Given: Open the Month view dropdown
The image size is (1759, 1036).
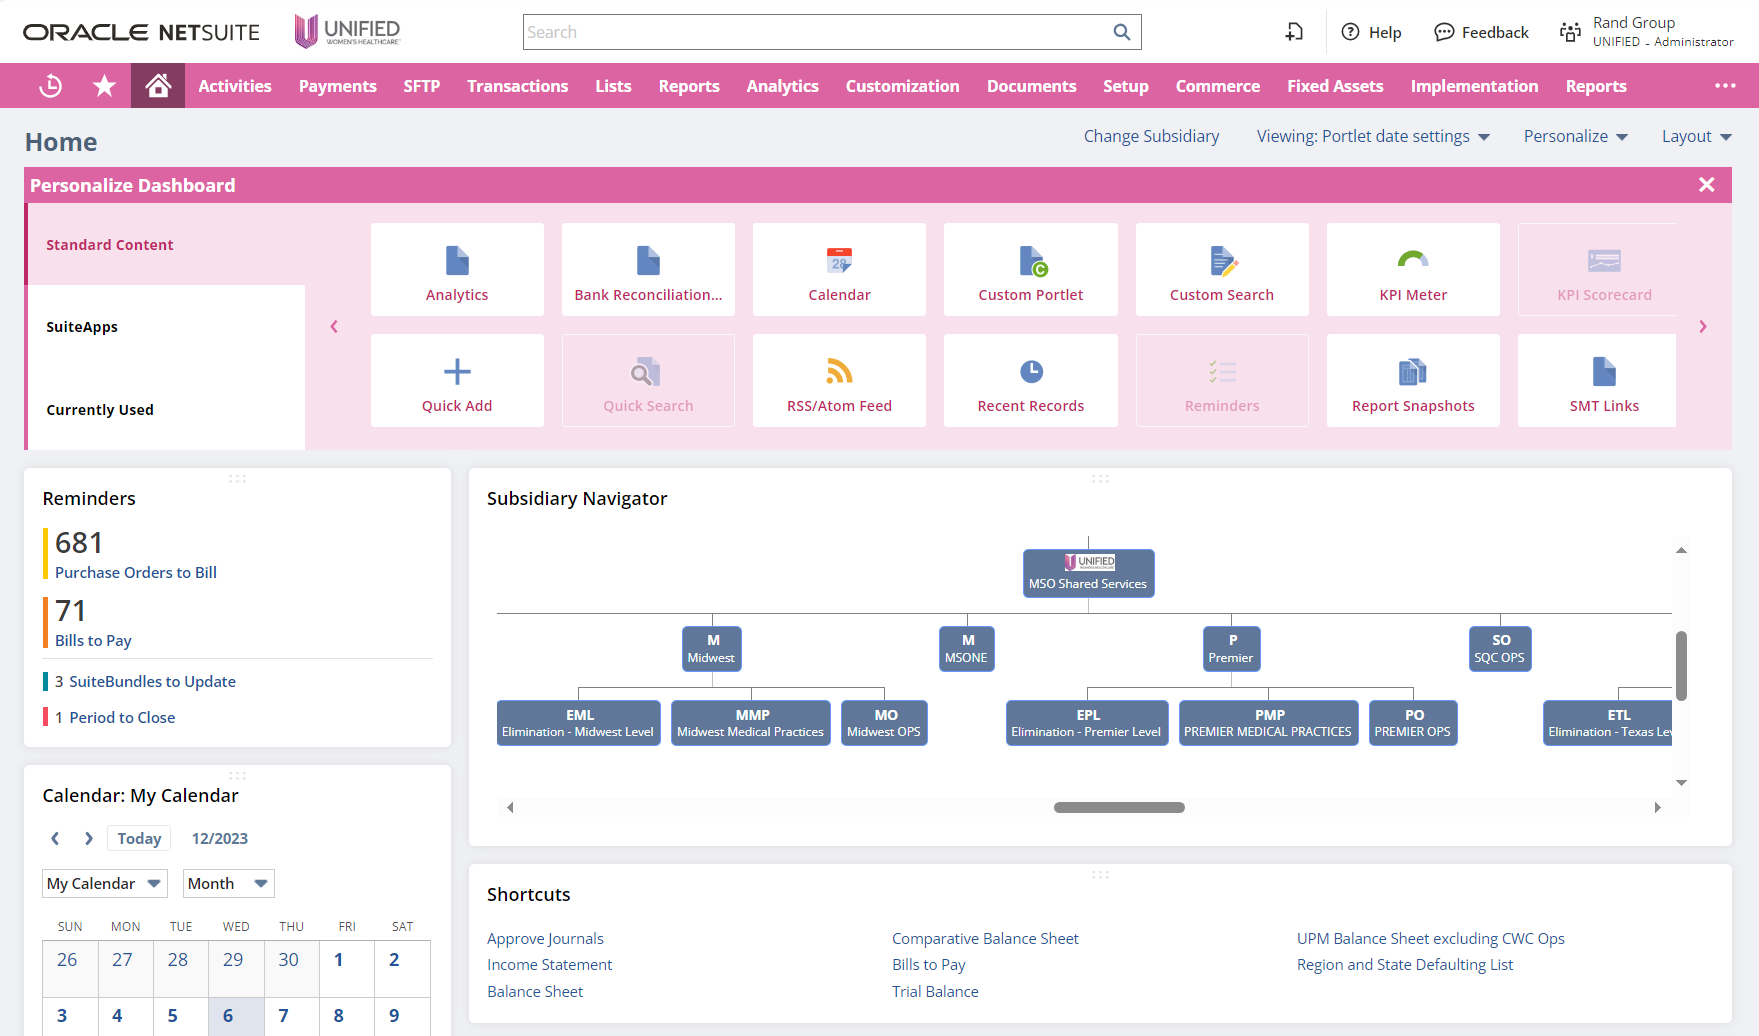Looking at the screenshot, I should pos(229,883).
